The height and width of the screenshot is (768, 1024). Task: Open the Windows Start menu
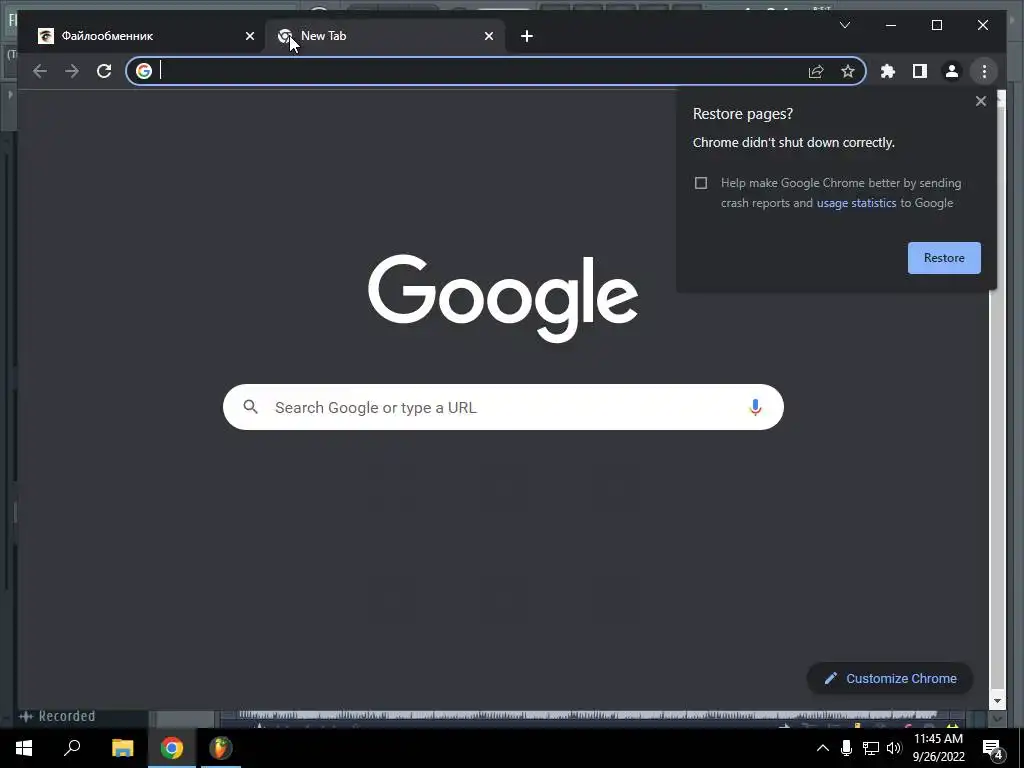click(24, 748)
